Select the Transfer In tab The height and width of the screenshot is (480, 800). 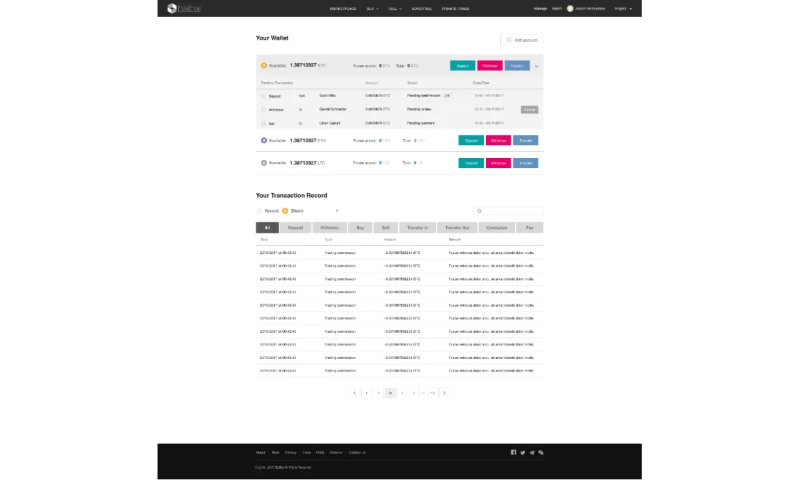(417, 228)
